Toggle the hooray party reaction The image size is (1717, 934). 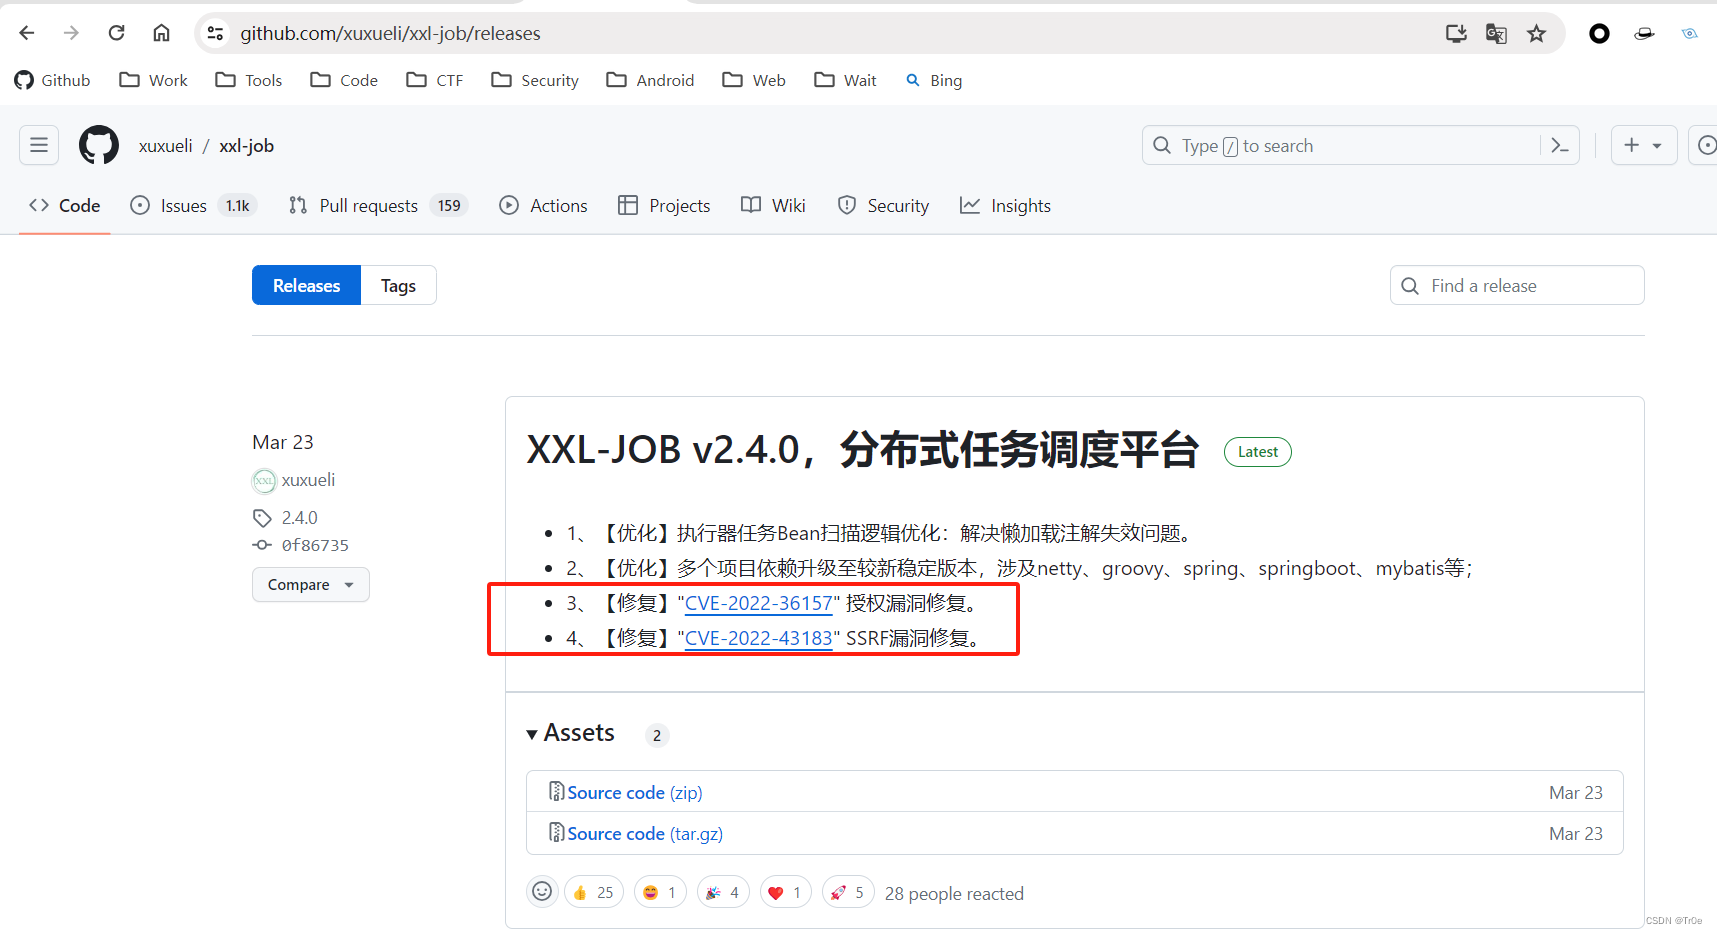tap(723, 892)
